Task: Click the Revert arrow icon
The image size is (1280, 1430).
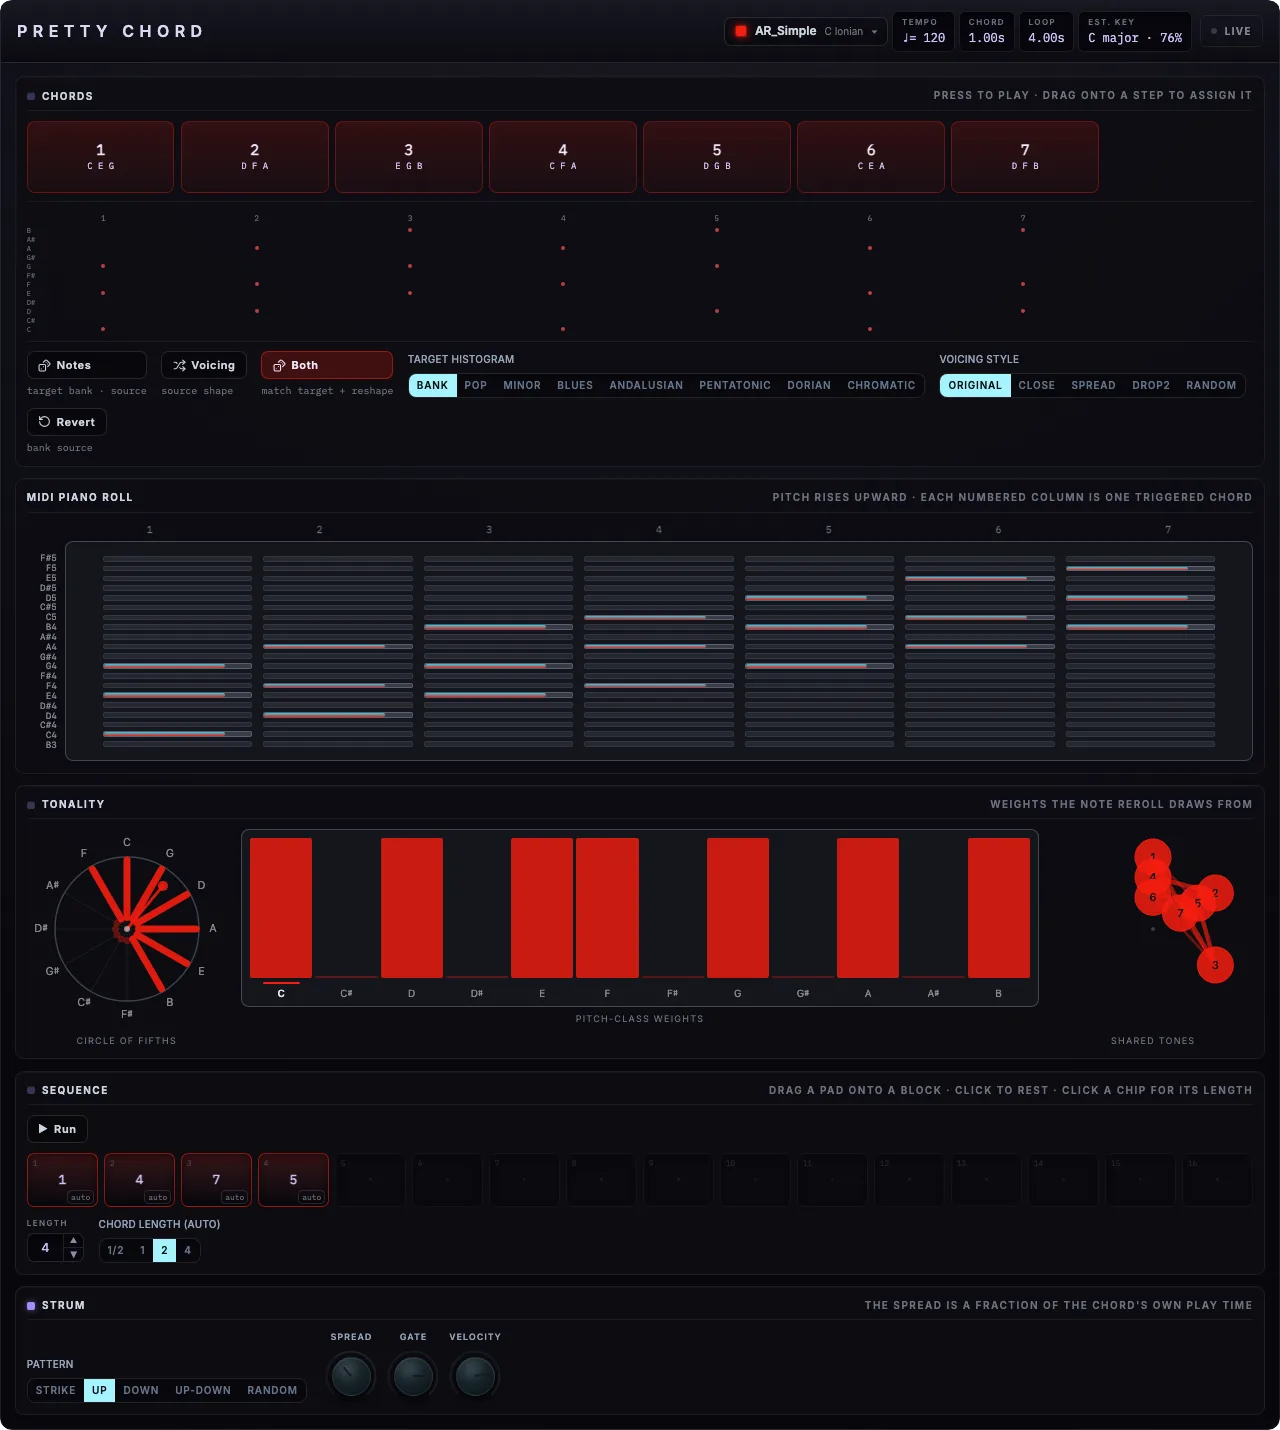Action: pos(44,422)
